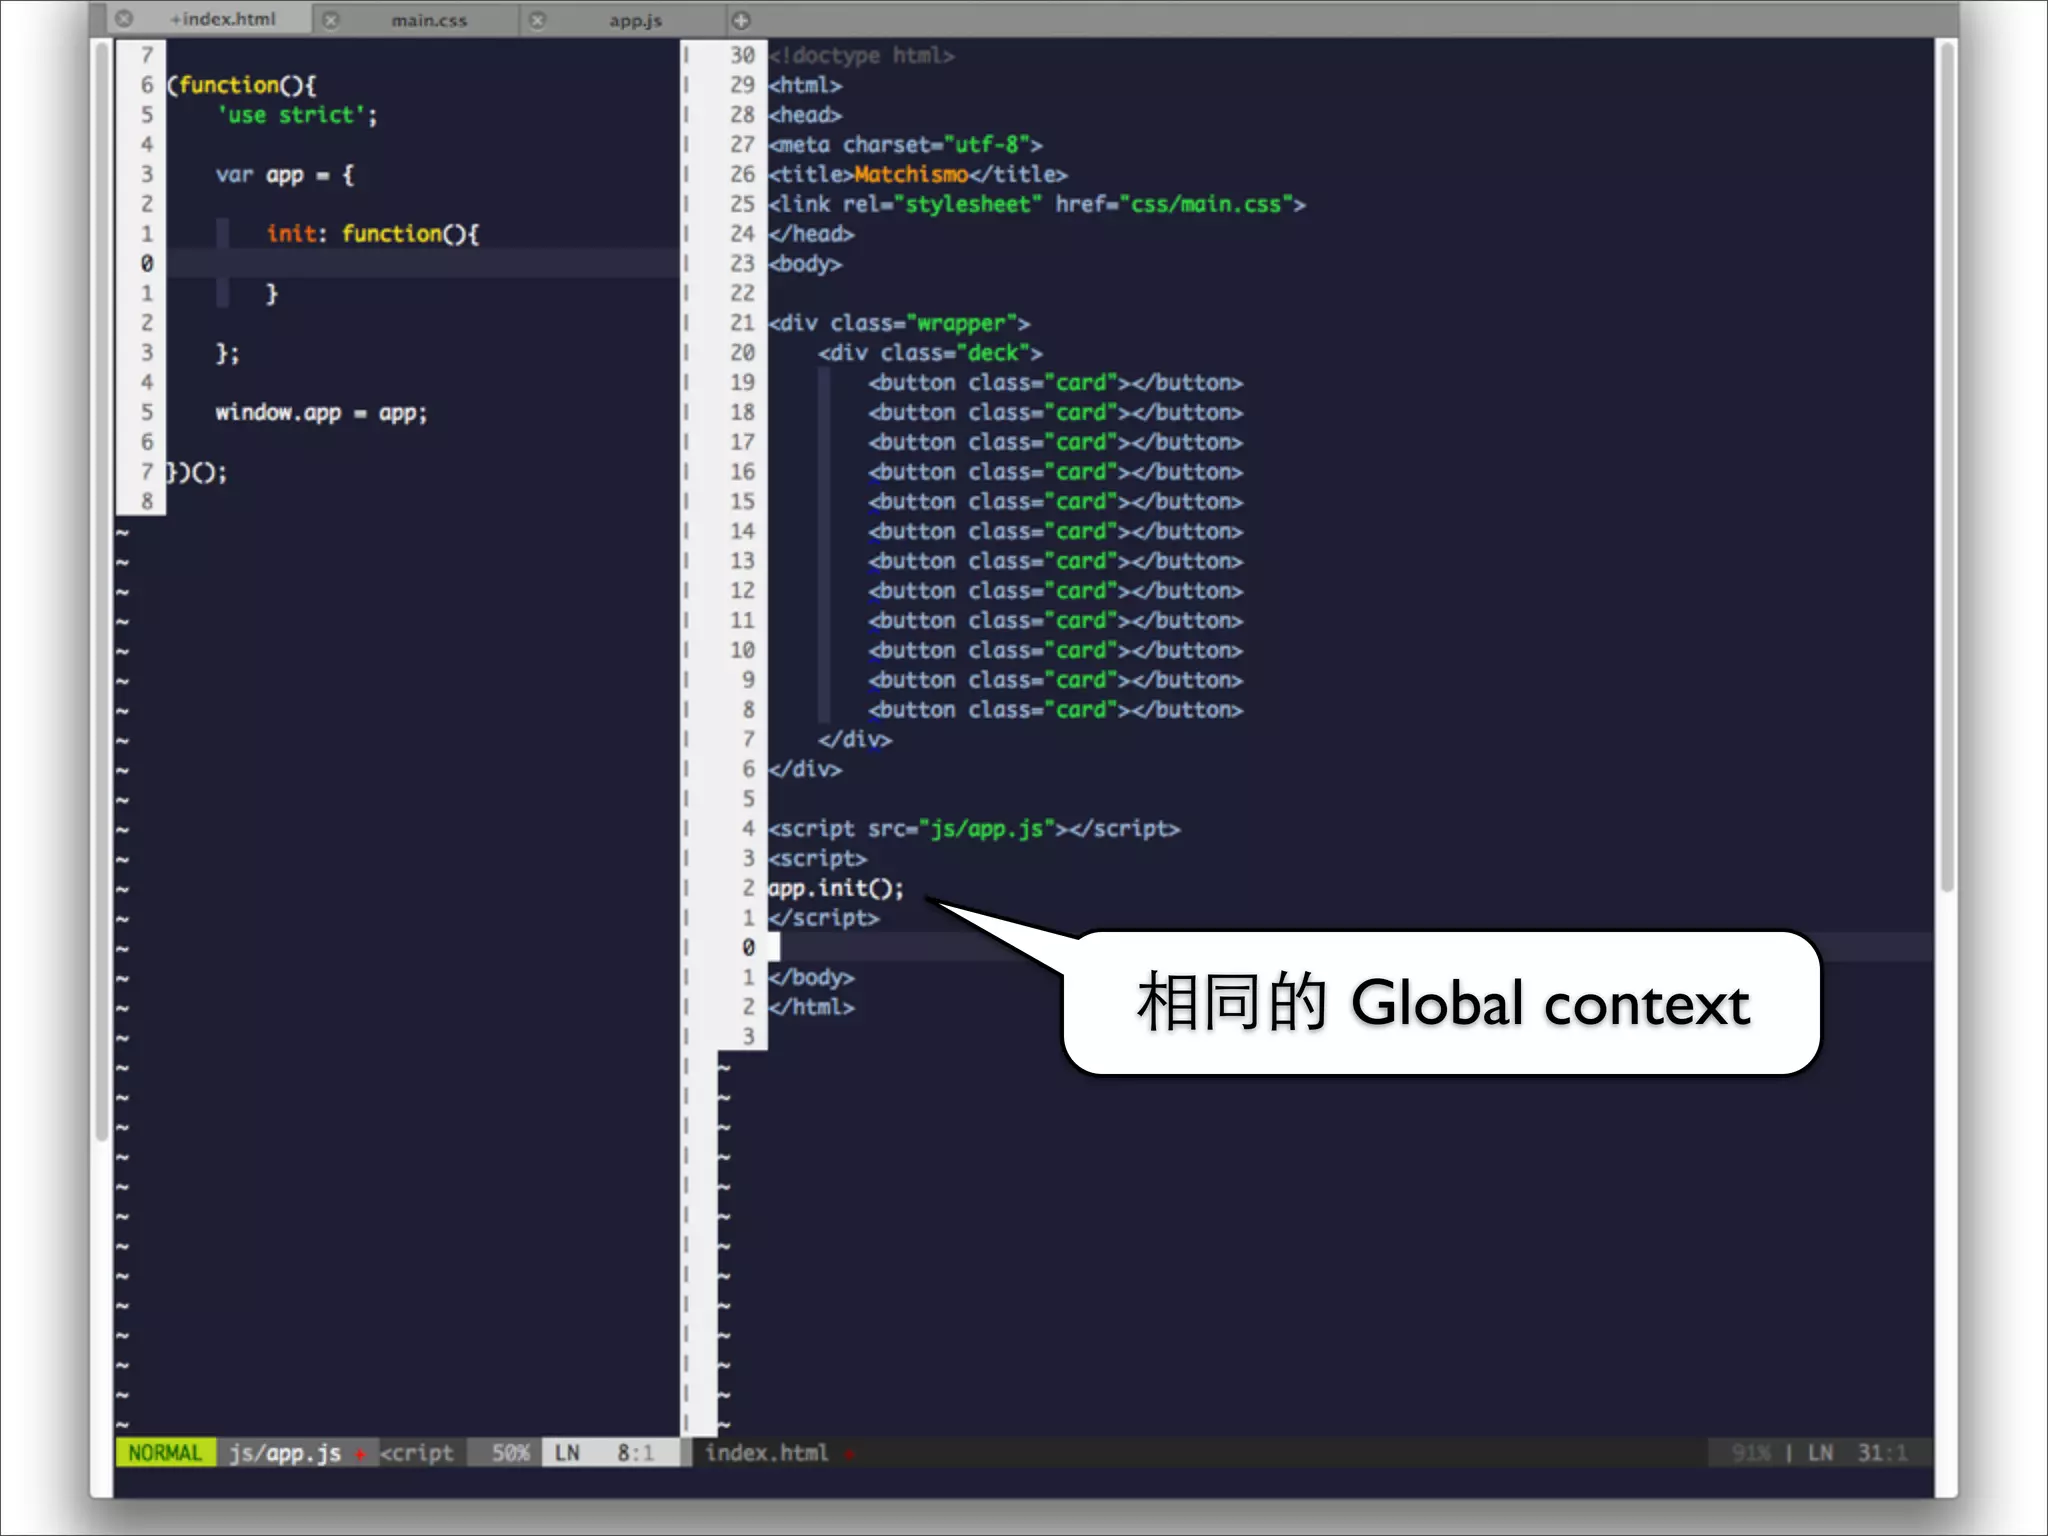Place cursor on 'use strict' line

[x=297, y=115]
